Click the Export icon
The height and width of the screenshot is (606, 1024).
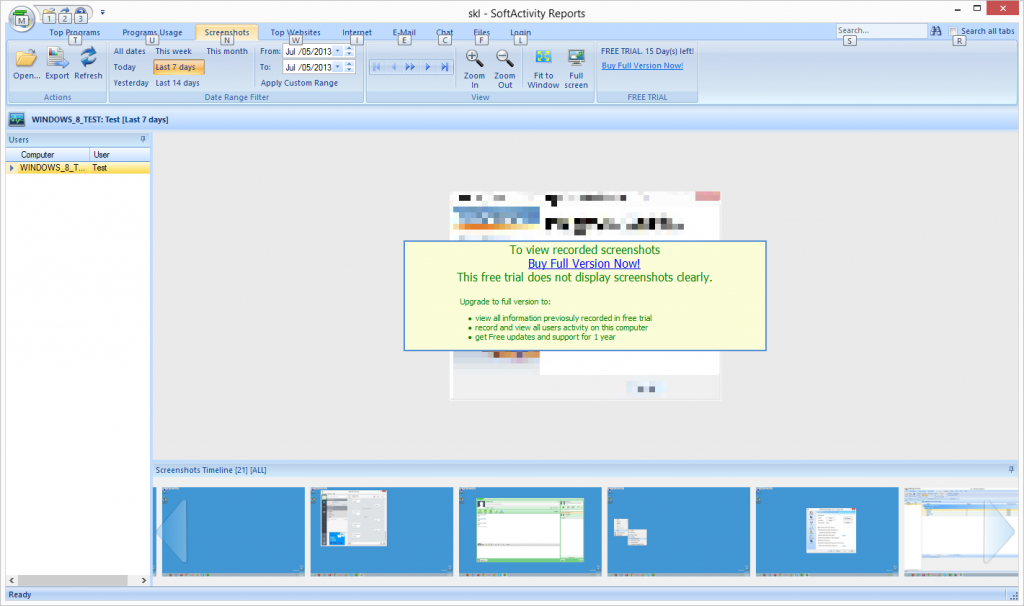[x=57, y=62]
